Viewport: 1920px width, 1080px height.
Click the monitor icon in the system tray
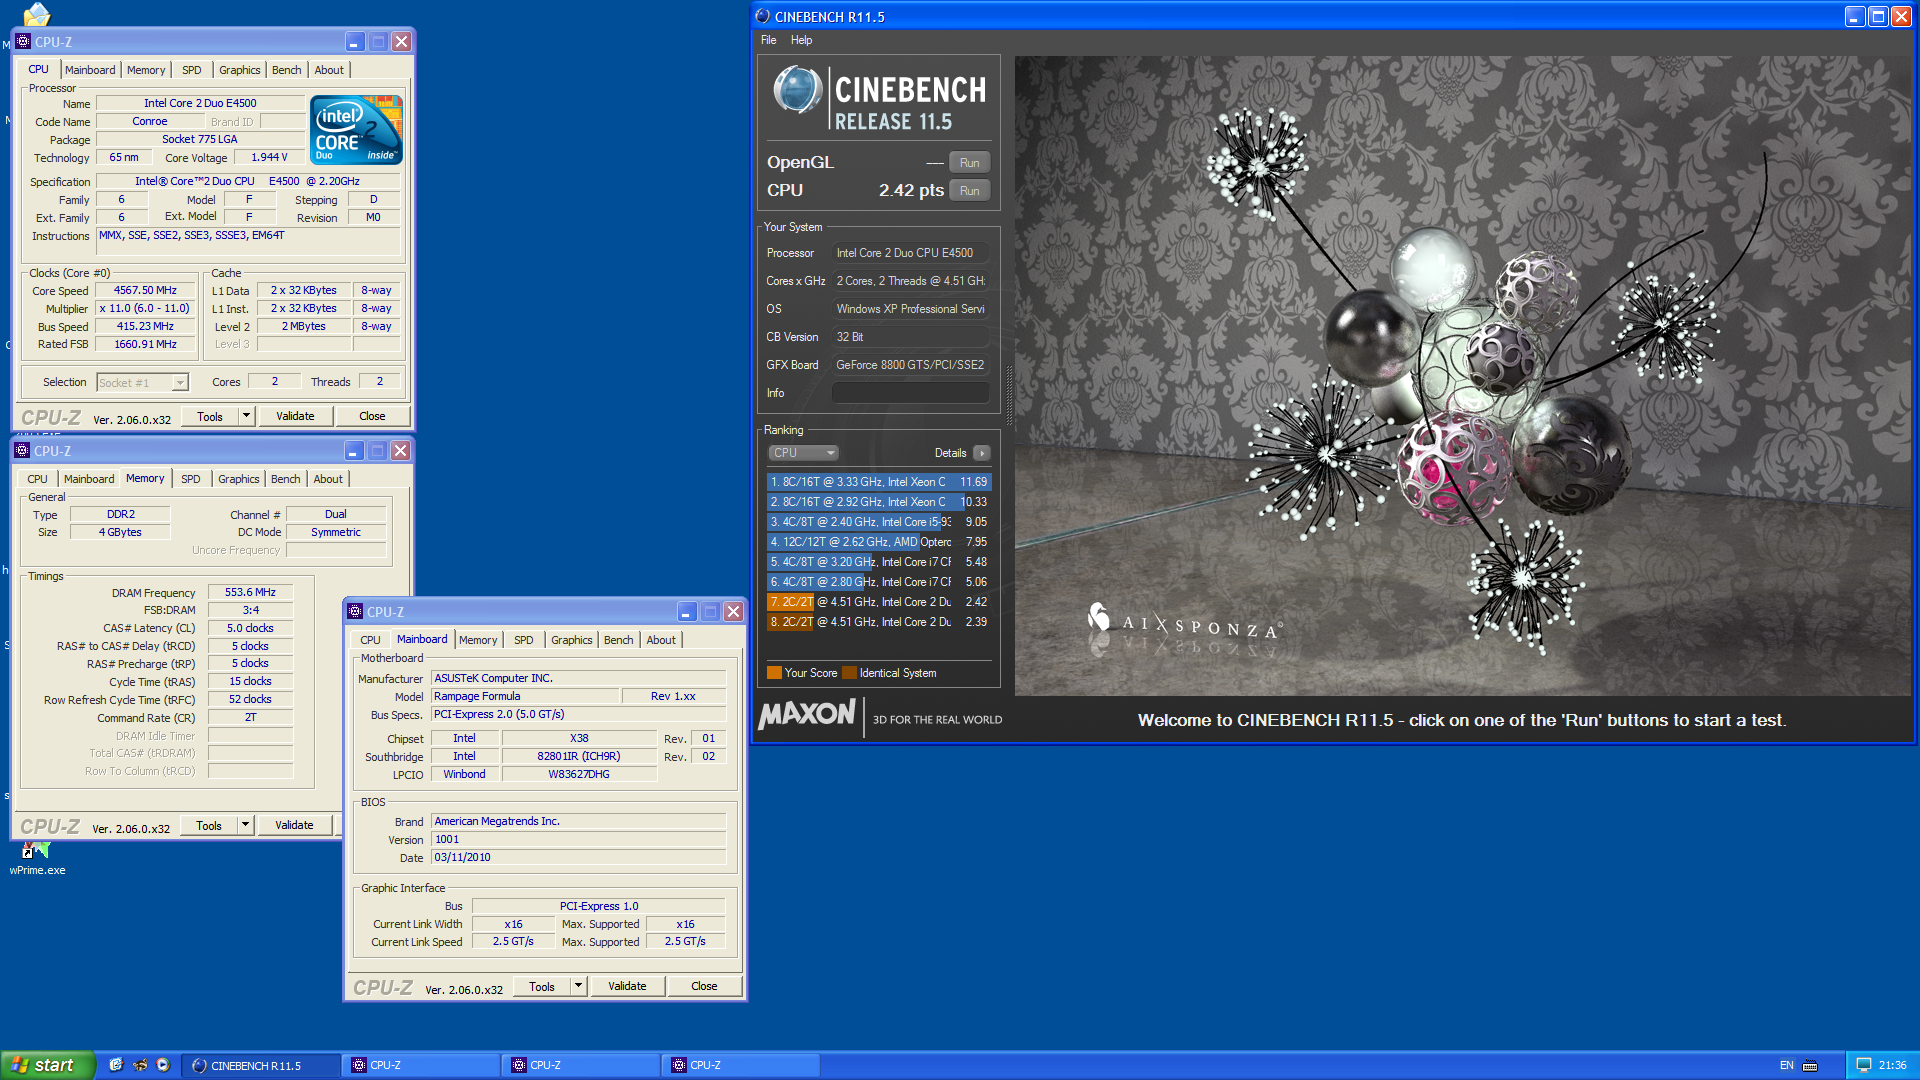pos(1864,1065)
